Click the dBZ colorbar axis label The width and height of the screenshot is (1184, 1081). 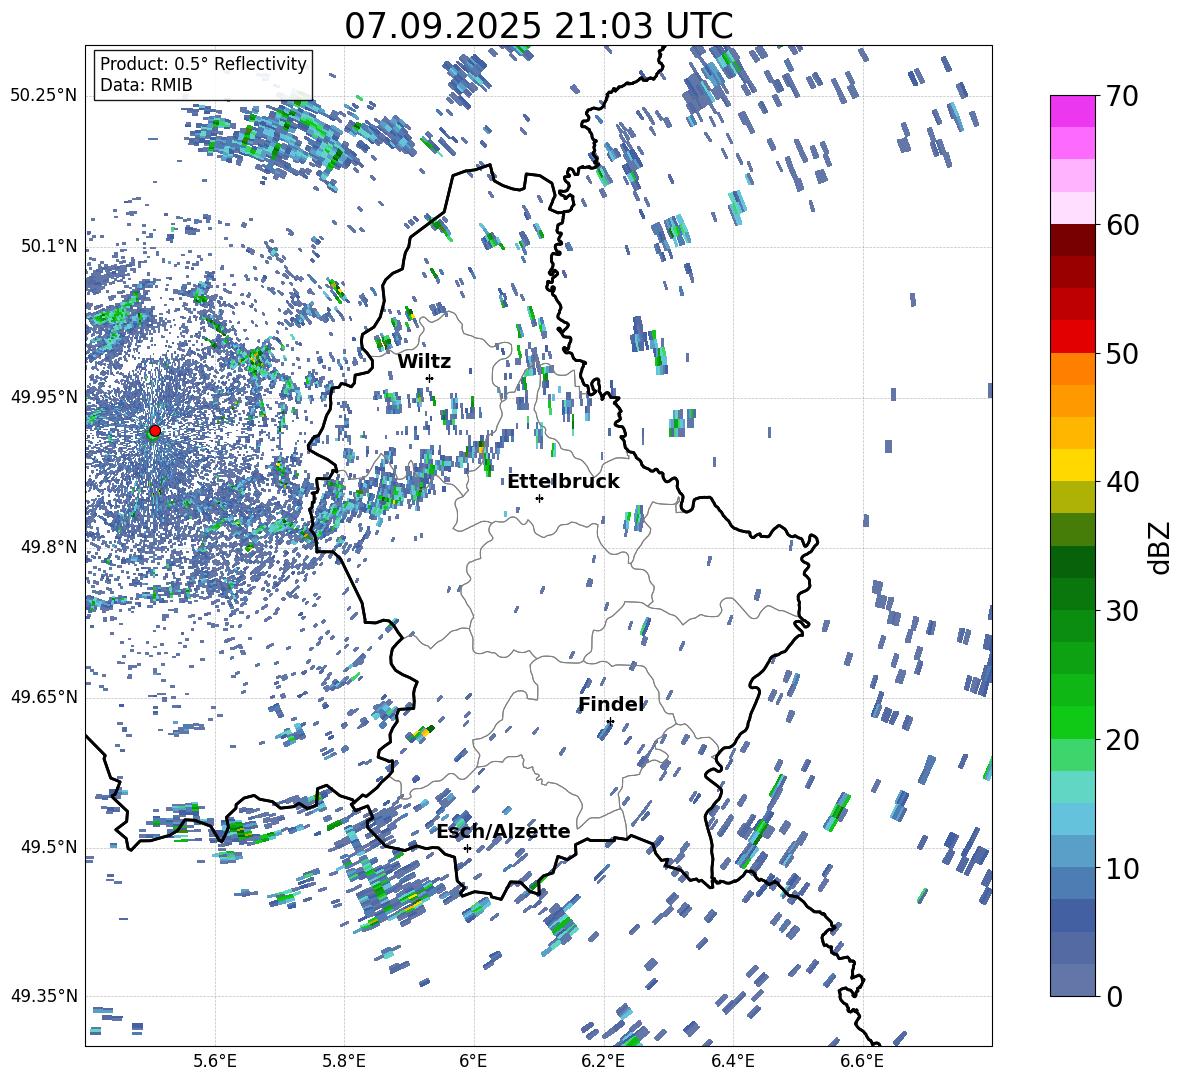pos(1161,547)
